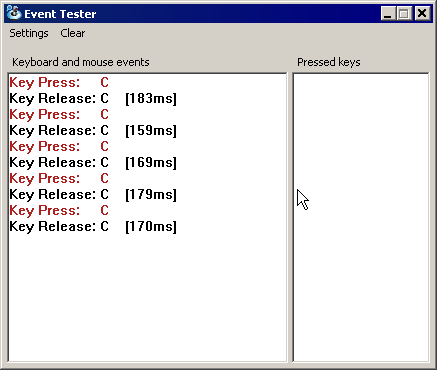Select the Key Release row with 169ms
437x370 pixels.
[93, 163]
